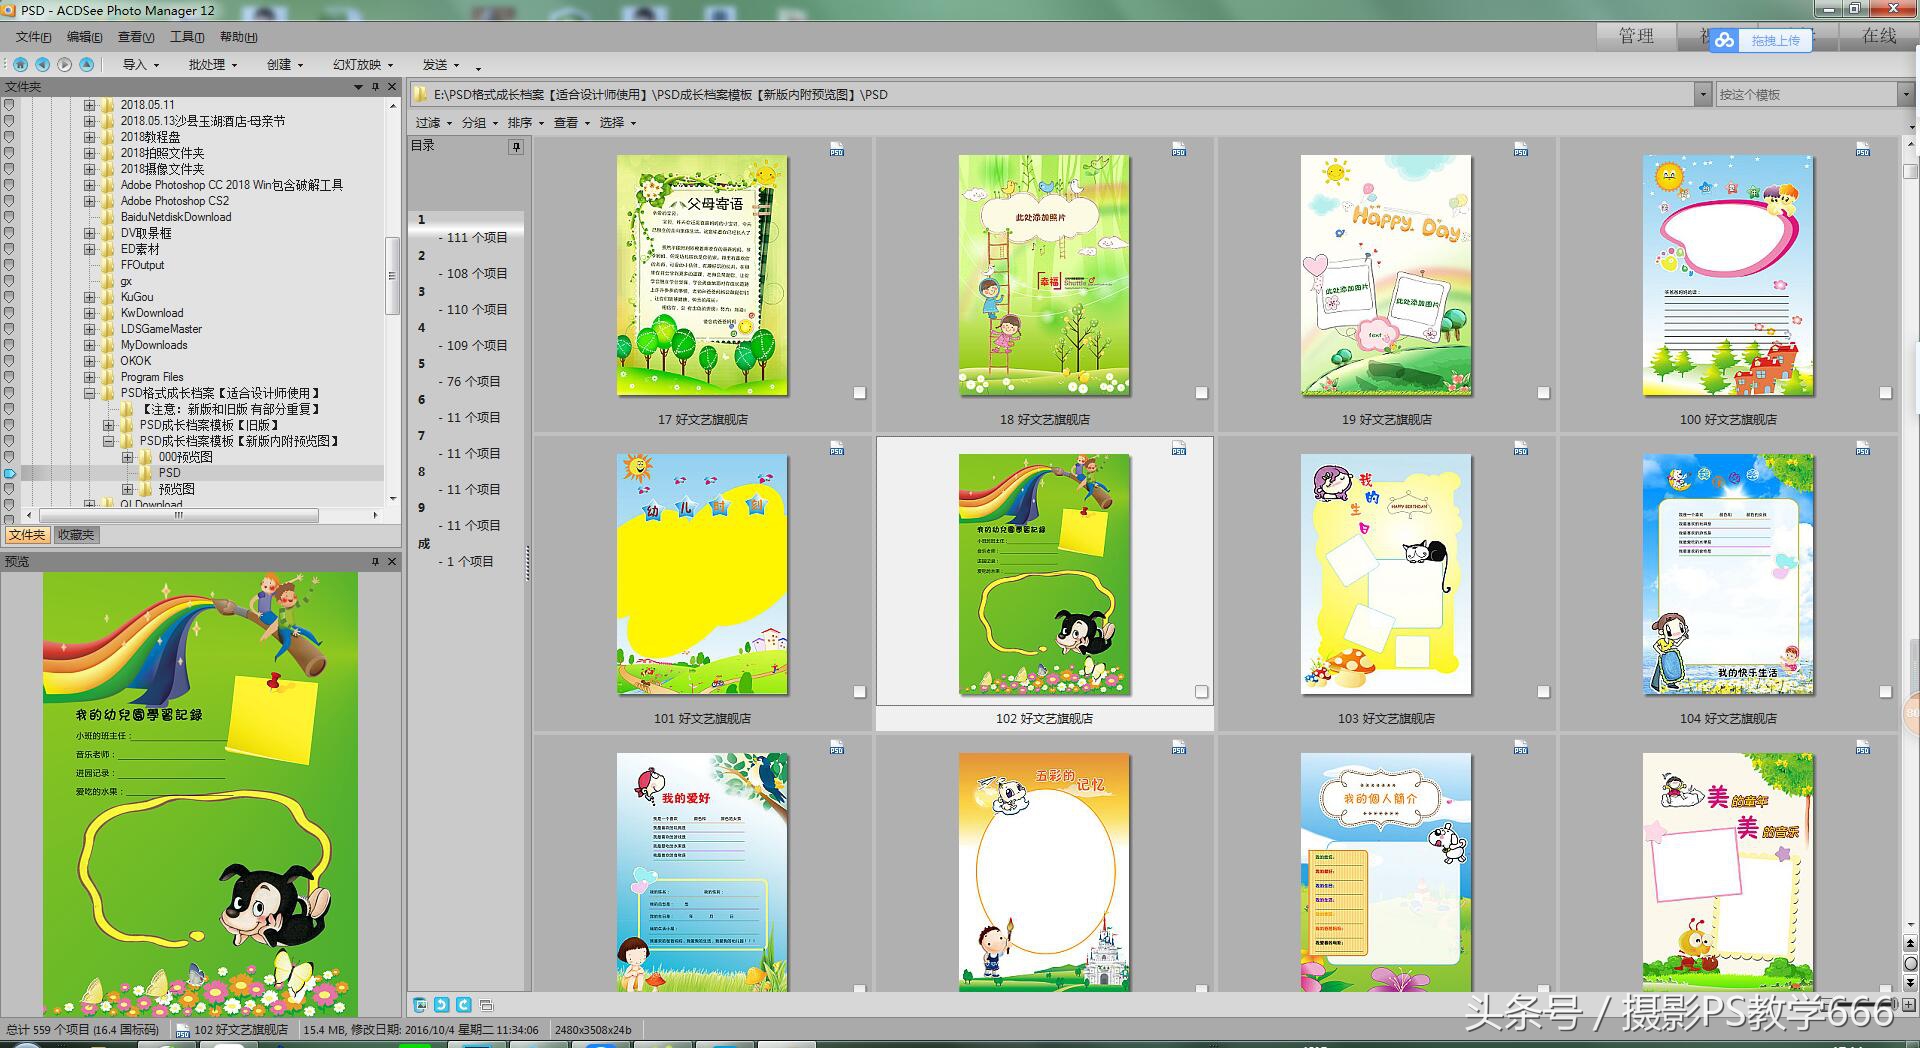
Task: Expand the 预览图 folder tree node
Action: point(128,489)
